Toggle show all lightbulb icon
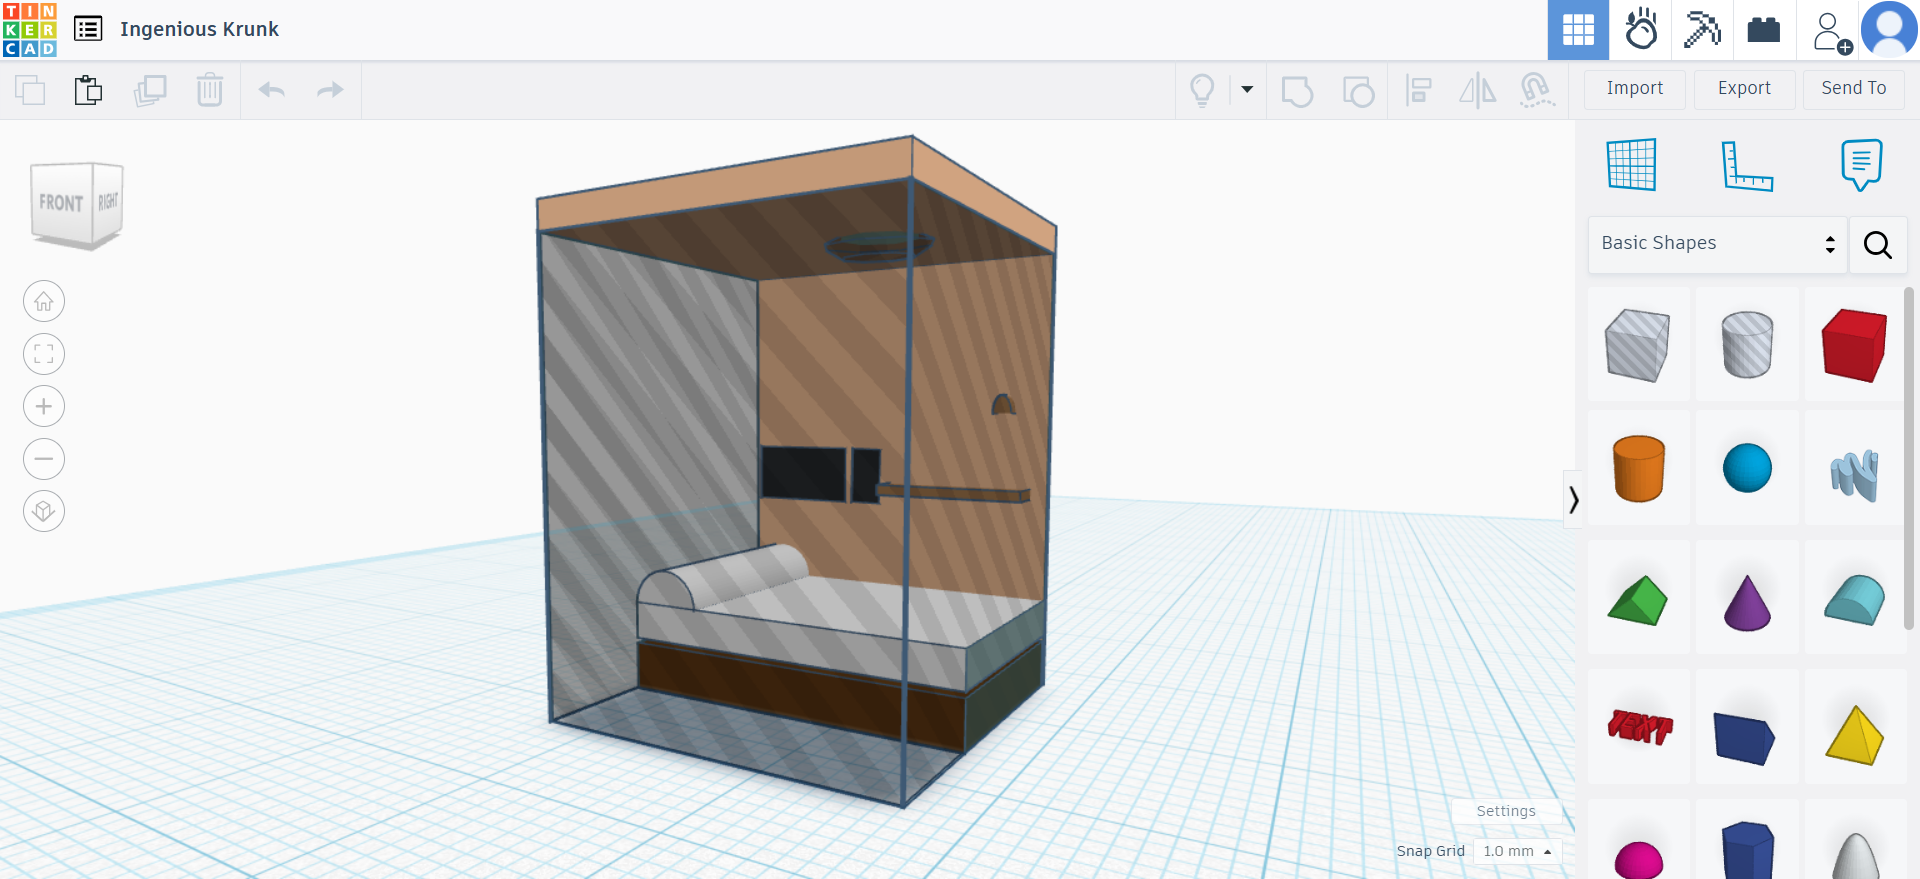The width and height of the screenshot is (1920, 879). point(1202,90)
